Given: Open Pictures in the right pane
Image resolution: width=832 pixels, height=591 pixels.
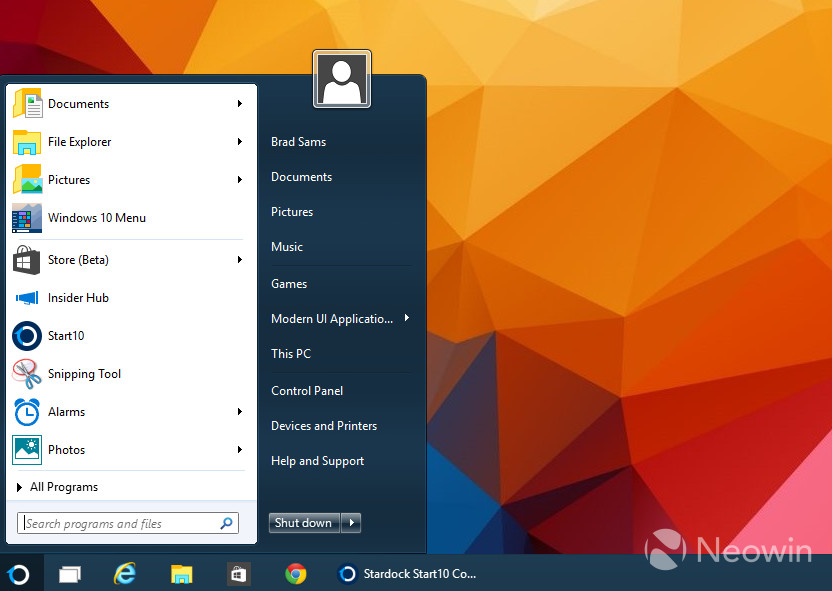Looking at the screenshot, I should click(x=292, y=212).
